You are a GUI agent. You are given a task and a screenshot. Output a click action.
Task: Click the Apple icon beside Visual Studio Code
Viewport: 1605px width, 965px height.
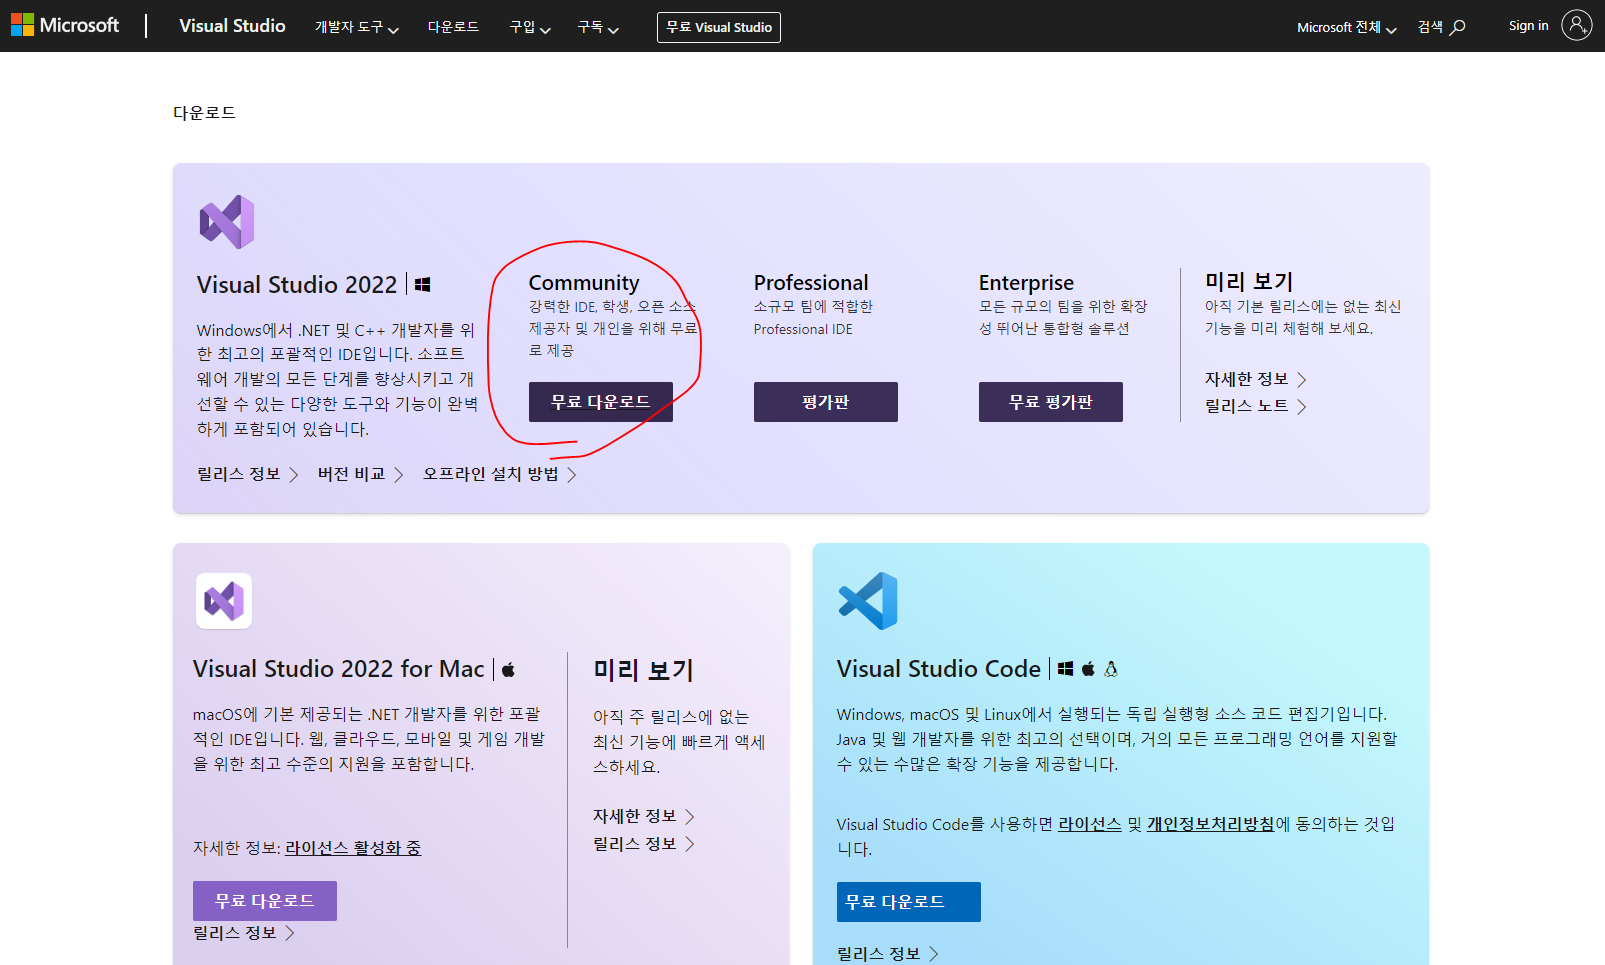pyautogui.click(x=1088, y=669)
